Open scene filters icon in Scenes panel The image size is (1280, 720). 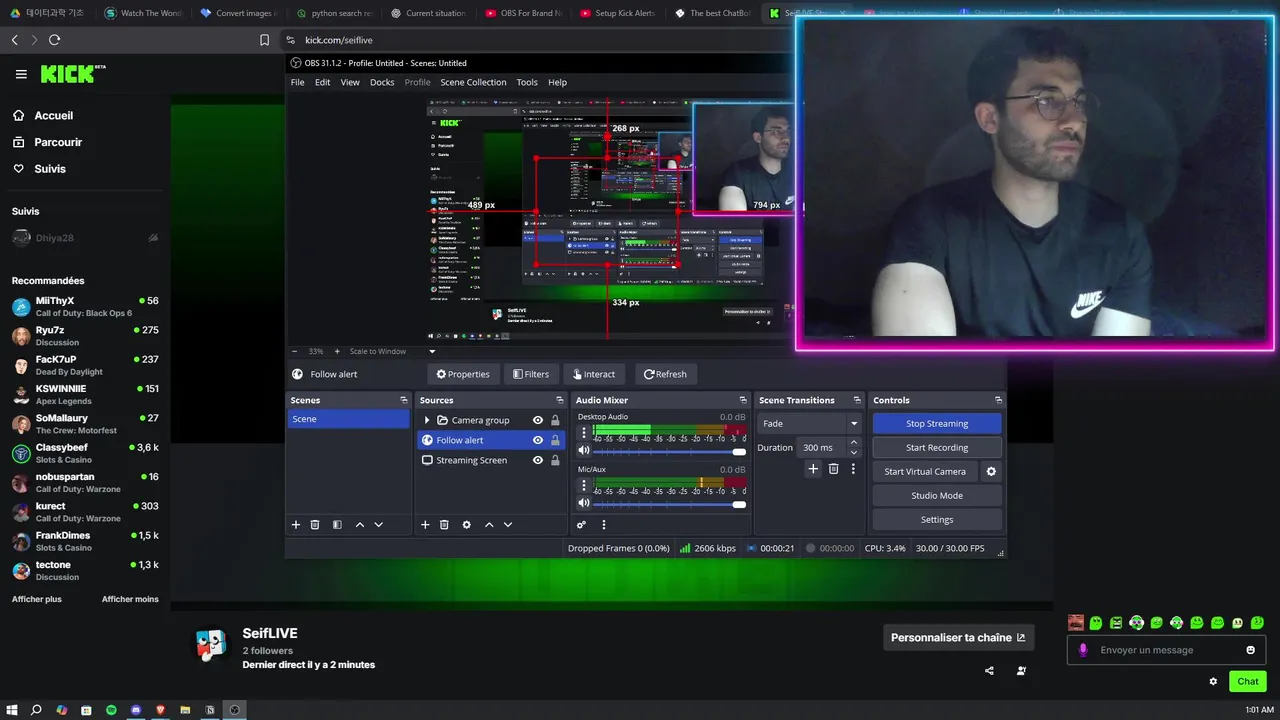[x=337, y=525]
